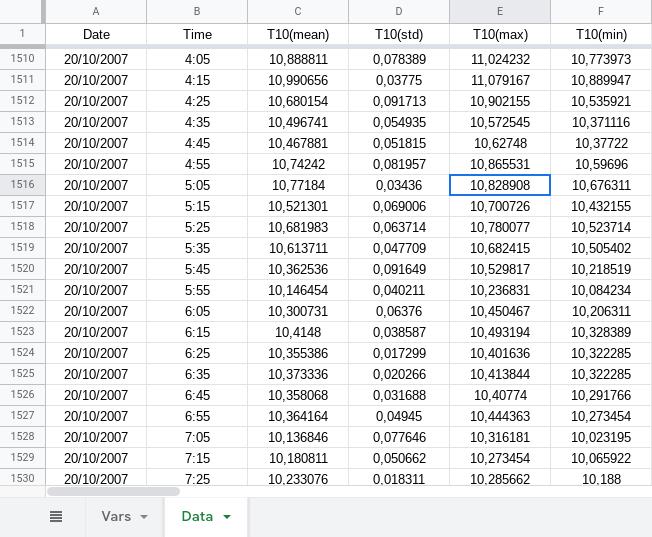Click the Time header cell

pos(197,34)
